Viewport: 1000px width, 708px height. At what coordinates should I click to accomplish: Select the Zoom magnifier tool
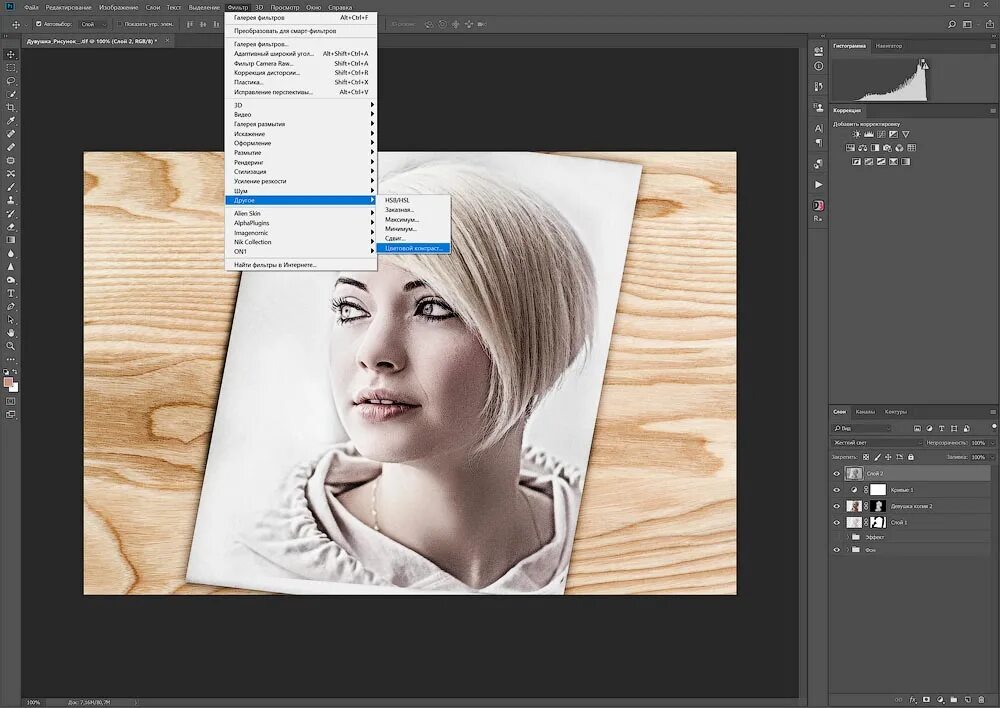(x=11, y=345)
